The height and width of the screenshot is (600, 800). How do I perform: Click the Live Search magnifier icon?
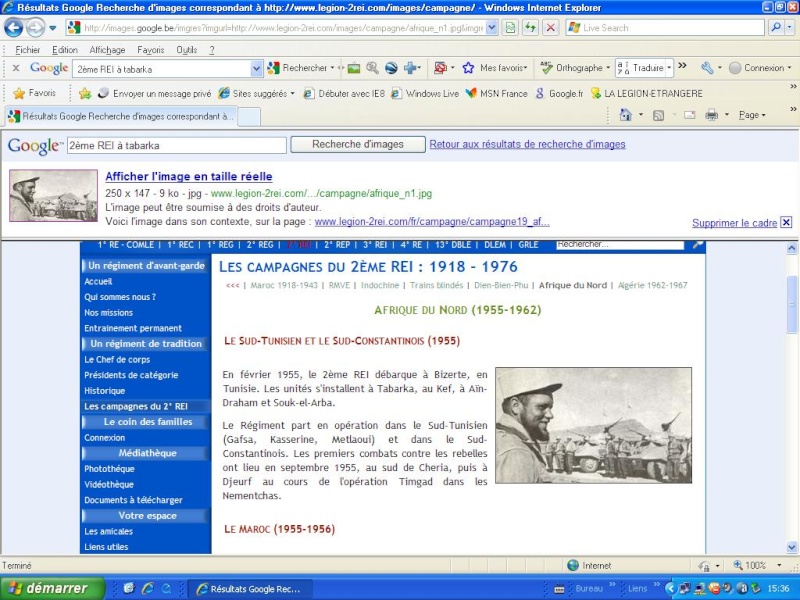point(776,28)
